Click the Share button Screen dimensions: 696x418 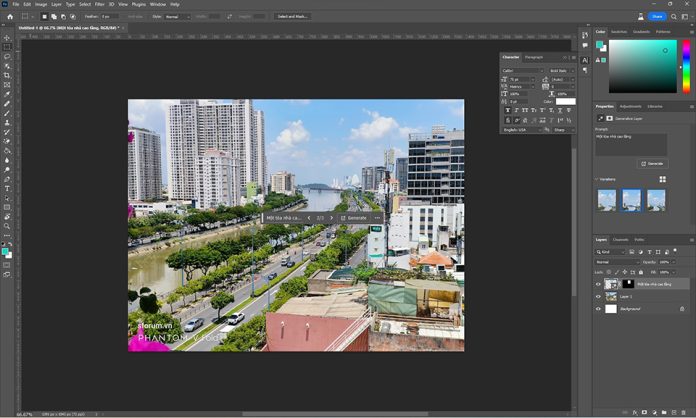pos(657,16)
